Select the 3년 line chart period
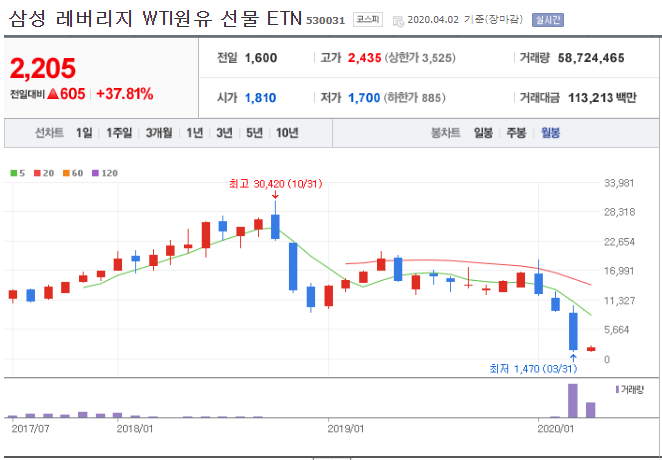Image resolution: width=662 pixels, height=460 pixels. coord(224,133)
